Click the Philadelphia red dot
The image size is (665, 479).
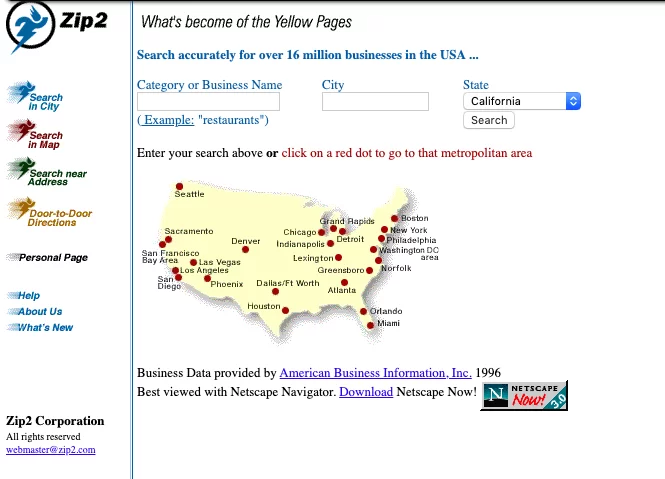point(381,239)
